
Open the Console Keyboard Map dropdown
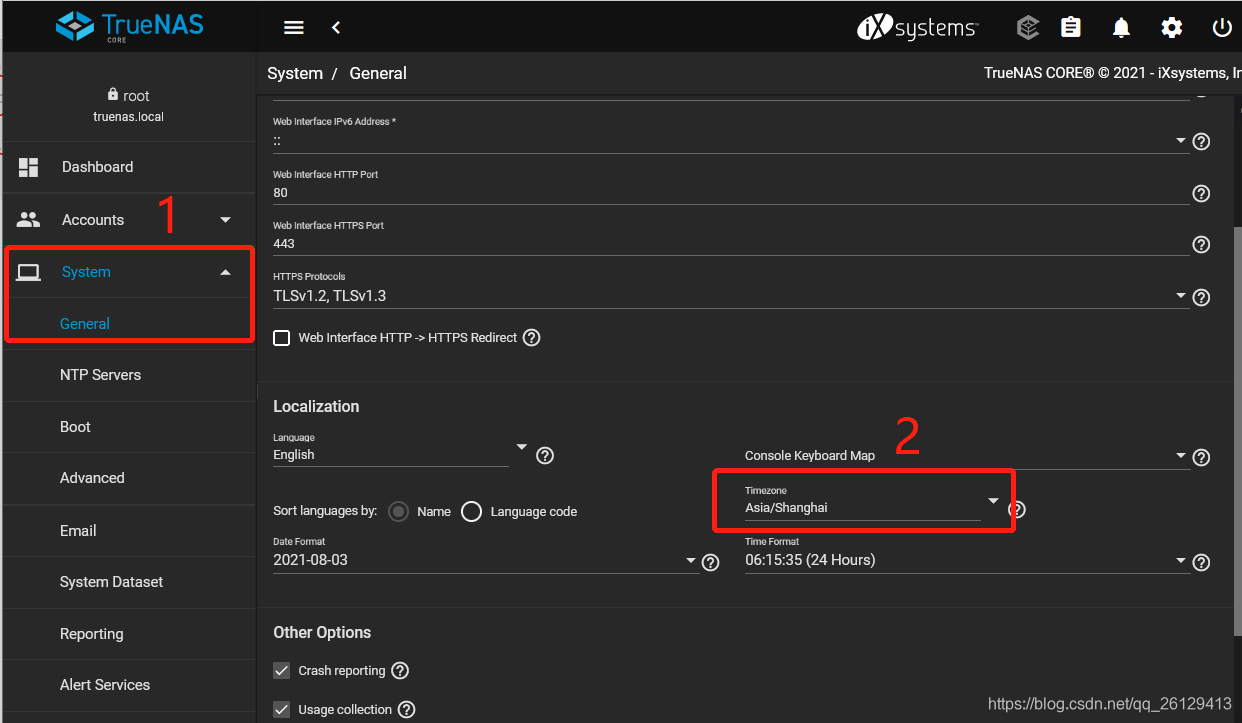1181,456
